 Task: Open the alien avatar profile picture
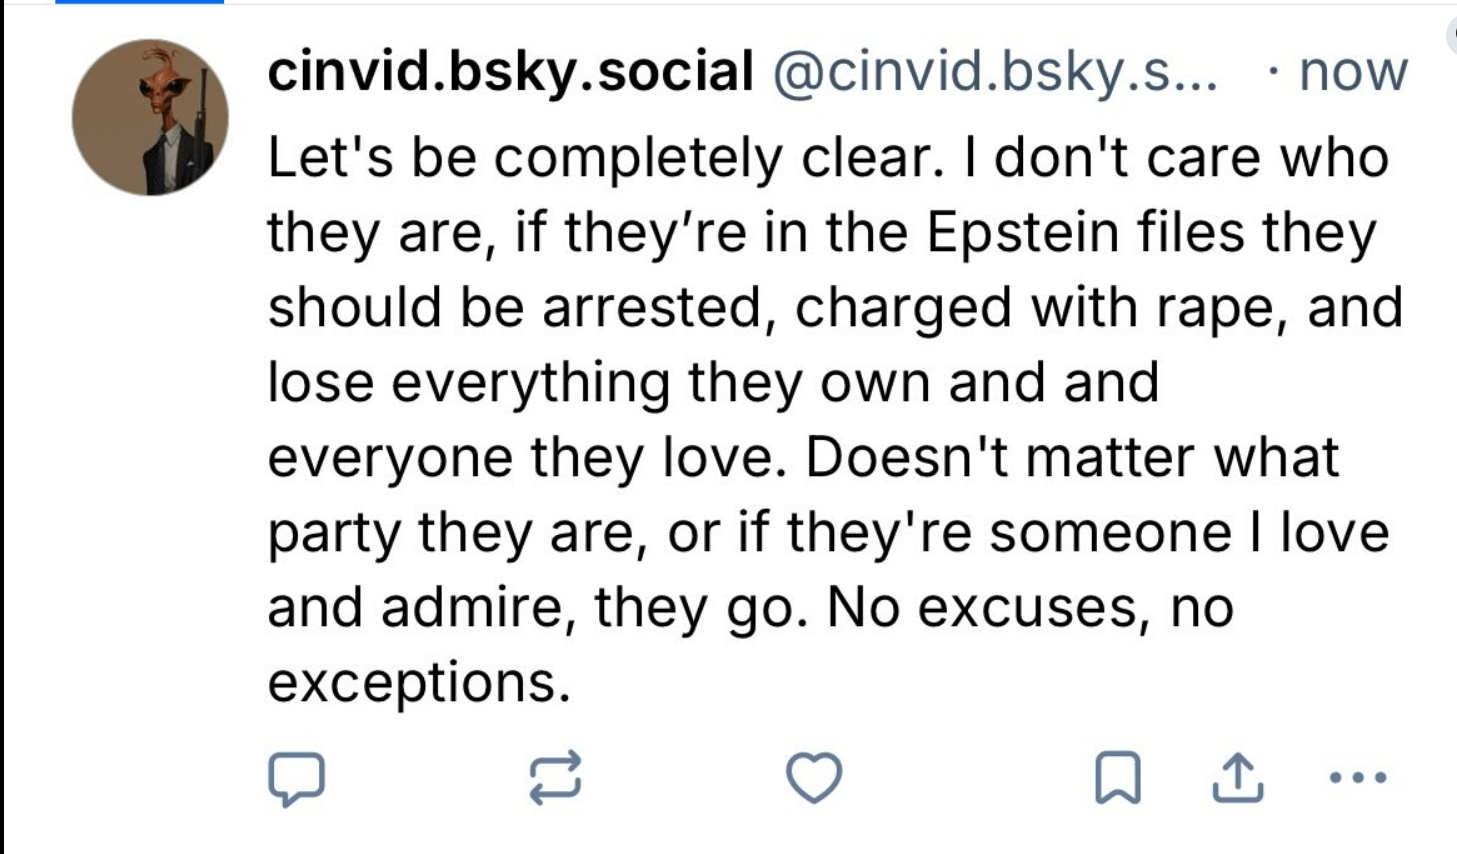150,118
